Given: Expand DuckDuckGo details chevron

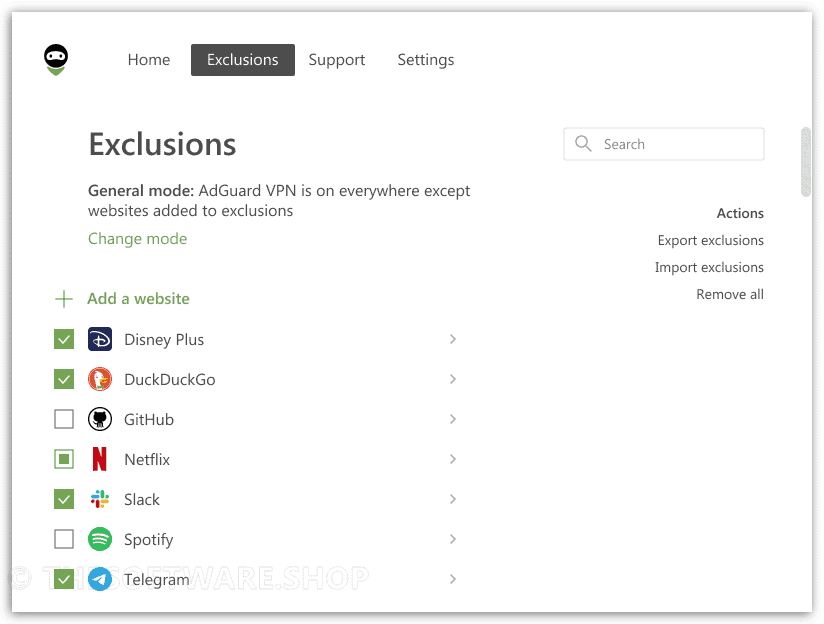Looking at the screenshot, I should pyautogui.click(x=452, y=379).
